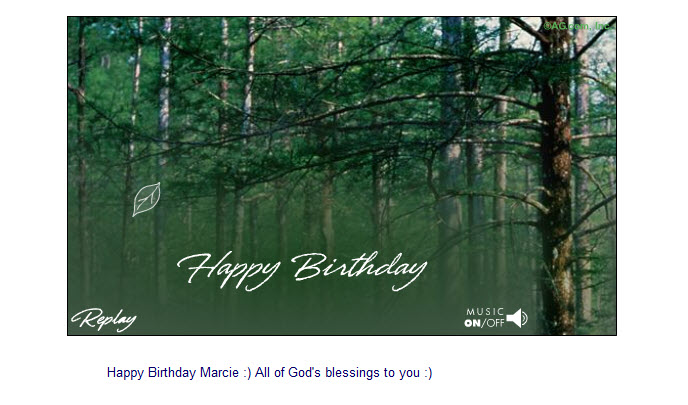The width and height of the screenshot is (688, 405).
Task: Click the smiley right after Marcie
Action: [247, 373]
